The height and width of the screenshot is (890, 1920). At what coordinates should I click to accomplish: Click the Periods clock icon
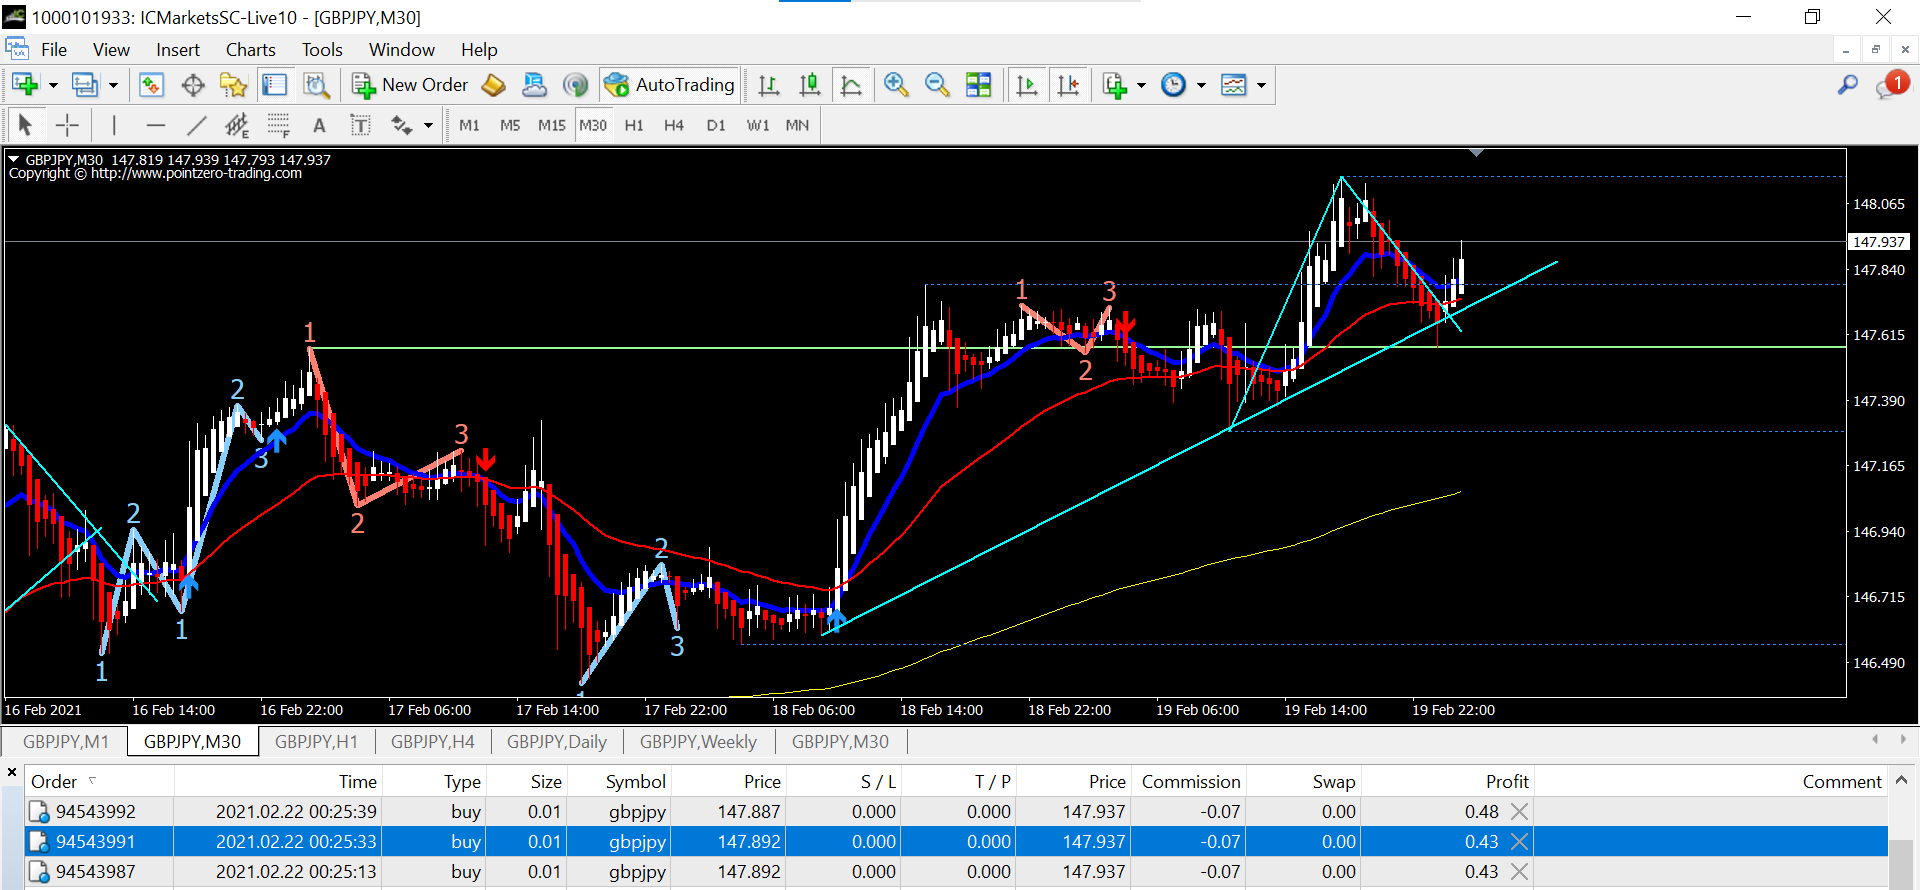1174,85
